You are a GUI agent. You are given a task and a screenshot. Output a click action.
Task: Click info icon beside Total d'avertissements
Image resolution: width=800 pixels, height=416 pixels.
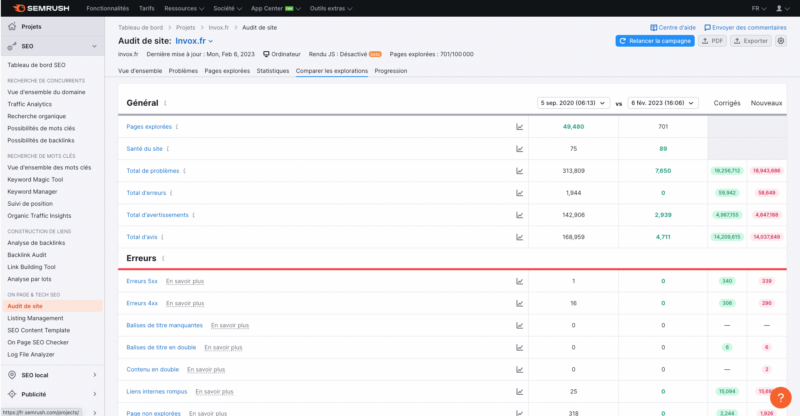click(x=194, y=215)
